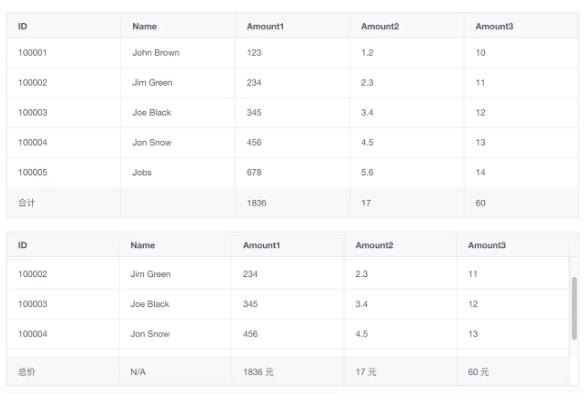Click the Amount2 header in first table
The width and height of the screenshot is (587, 404).
[x=380, y=27]
